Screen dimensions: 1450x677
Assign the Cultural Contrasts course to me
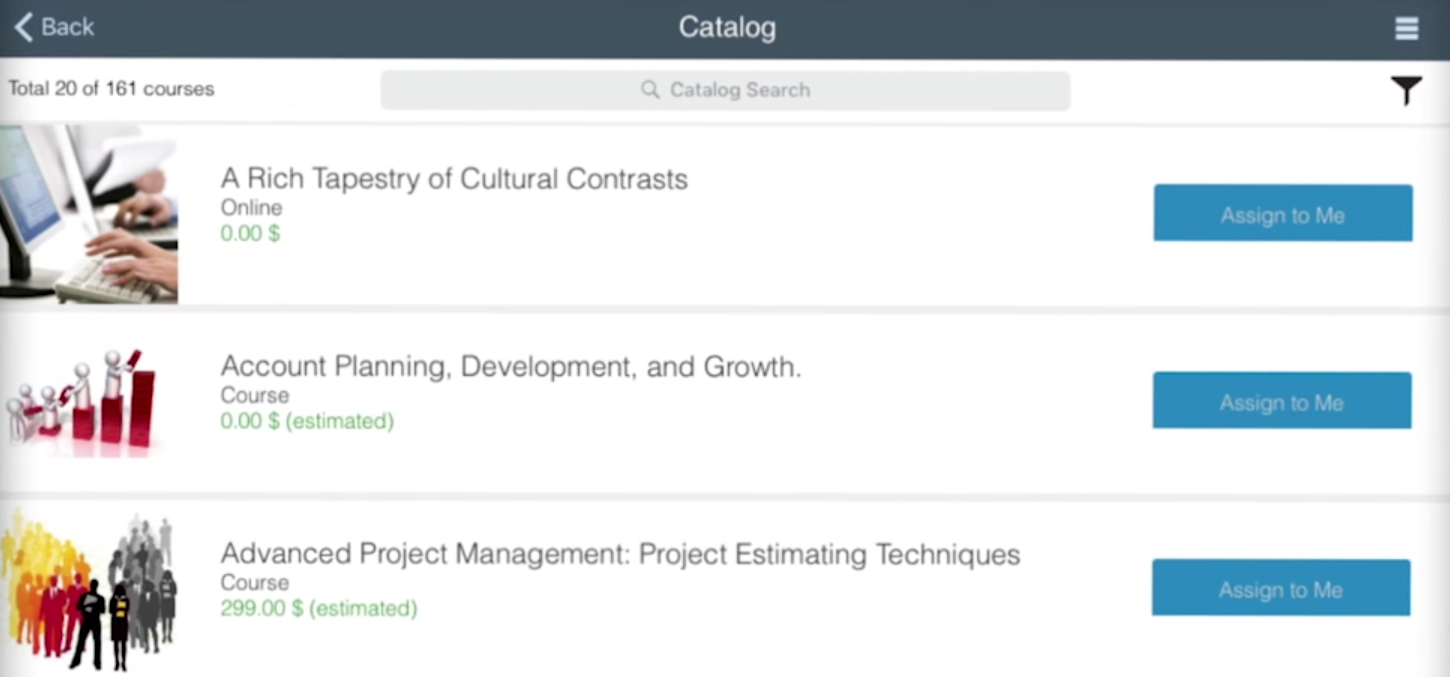point(1282,213)
